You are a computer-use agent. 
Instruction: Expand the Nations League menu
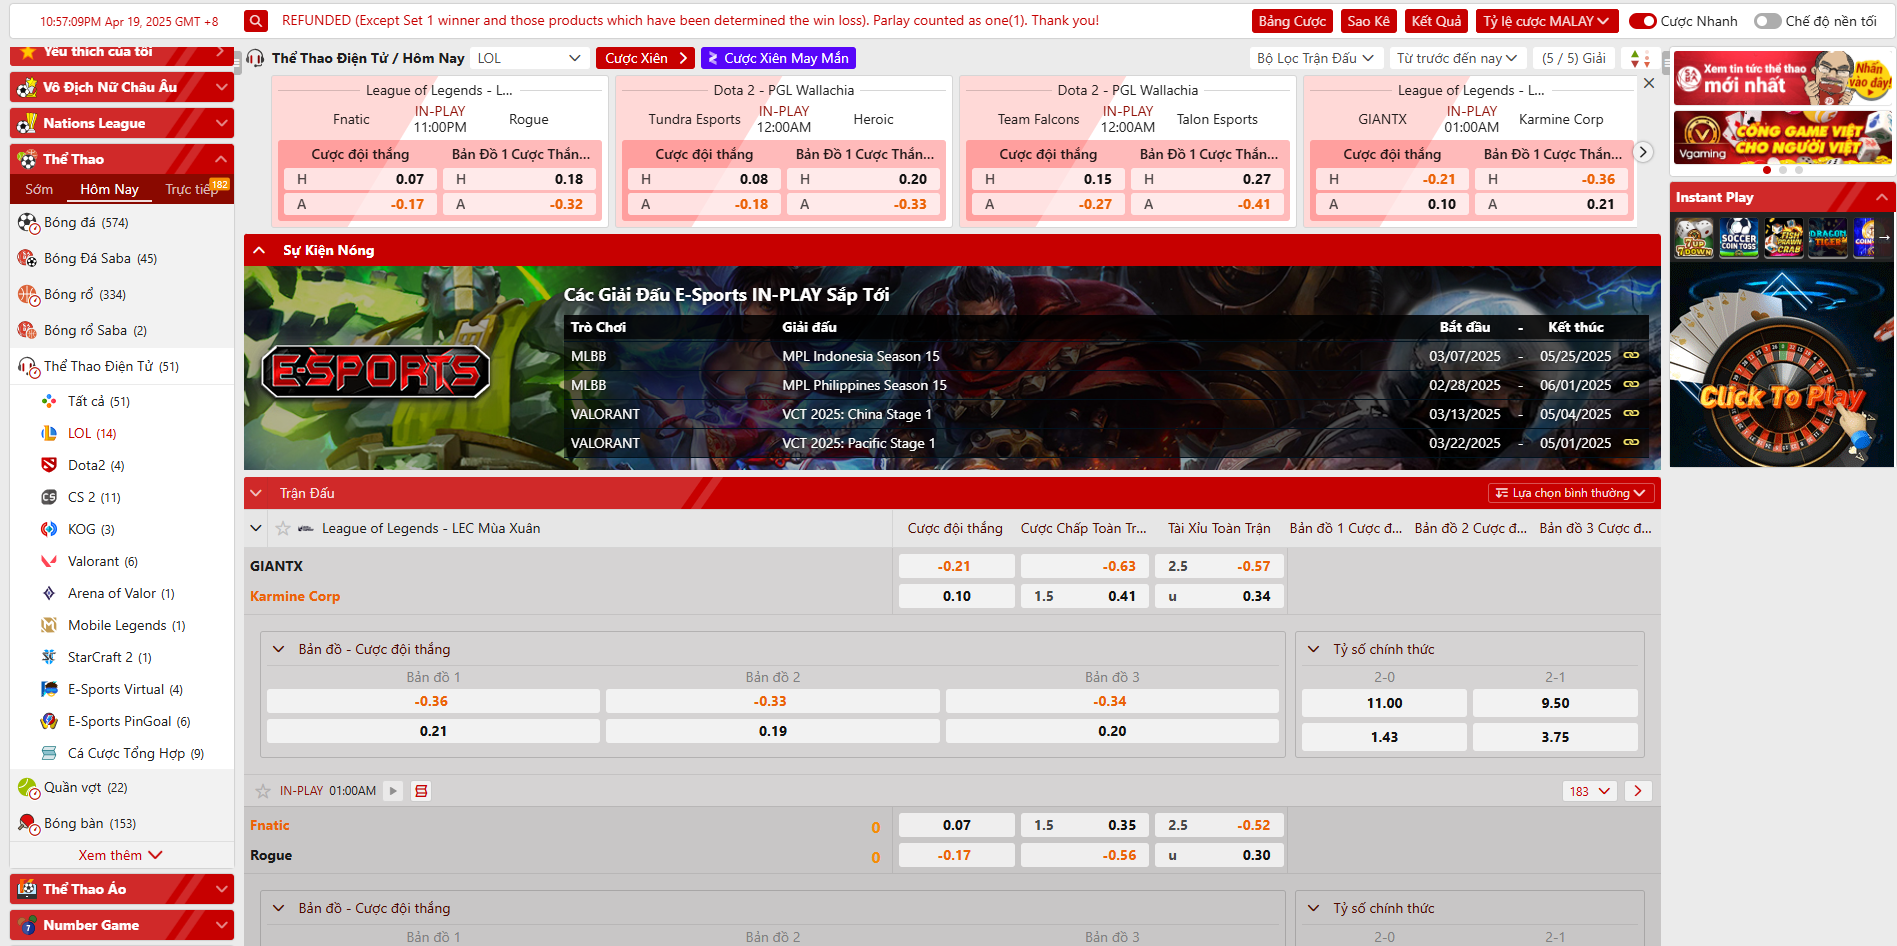click(122, 123)
